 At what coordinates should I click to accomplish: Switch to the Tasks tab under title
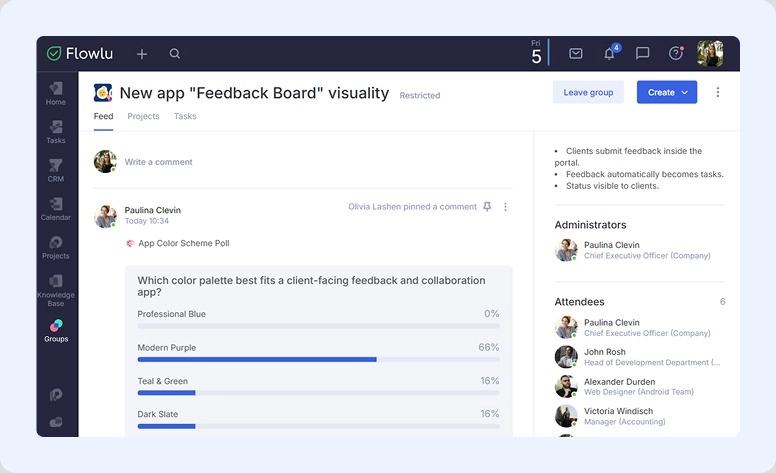click(x=185, y=116)
